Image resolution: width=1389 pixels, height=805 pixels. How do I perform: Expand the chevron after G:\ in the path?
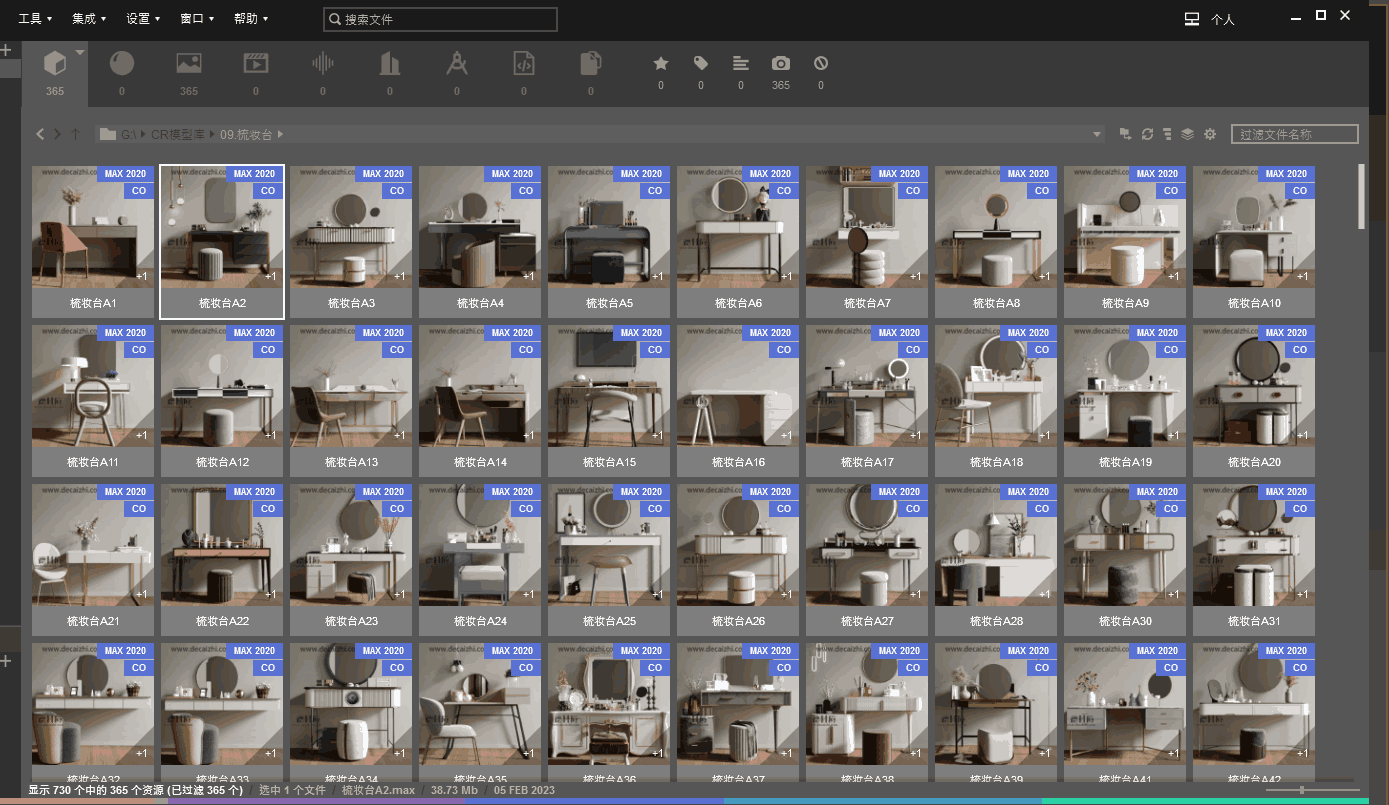pos(145,134)
